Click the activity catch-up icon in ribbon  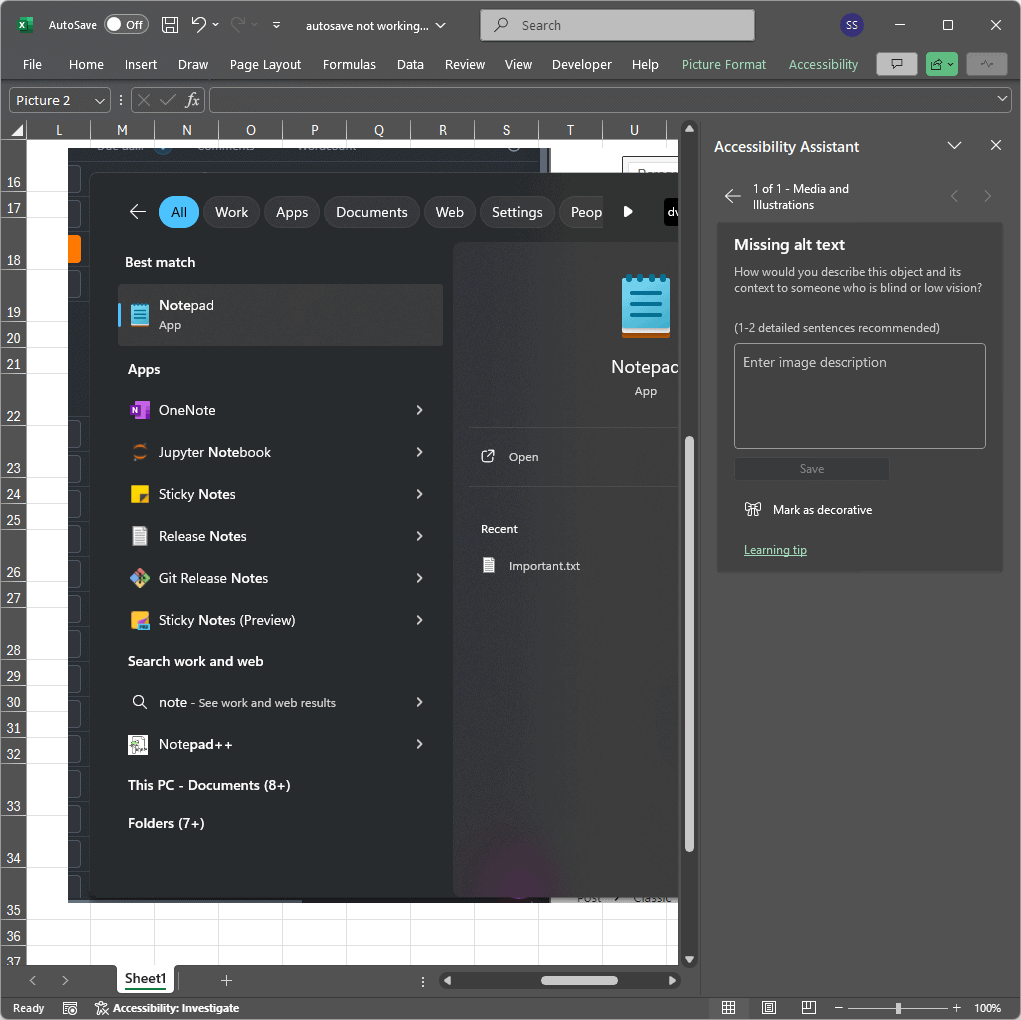pos(986,64)
